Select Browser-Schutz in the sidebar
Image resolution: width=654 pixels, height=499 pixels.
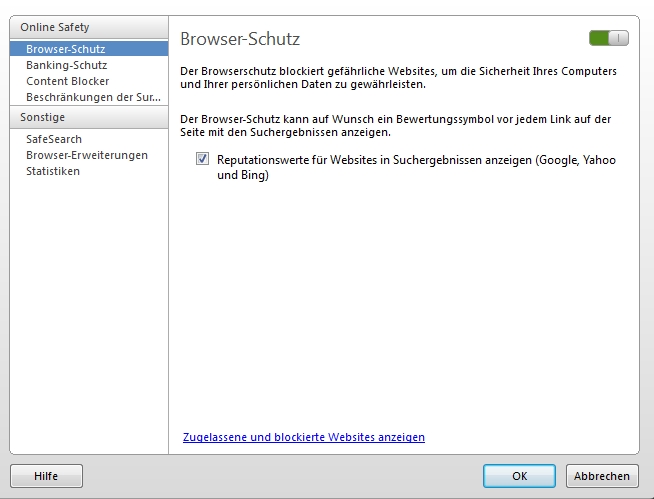coord(89,49)
